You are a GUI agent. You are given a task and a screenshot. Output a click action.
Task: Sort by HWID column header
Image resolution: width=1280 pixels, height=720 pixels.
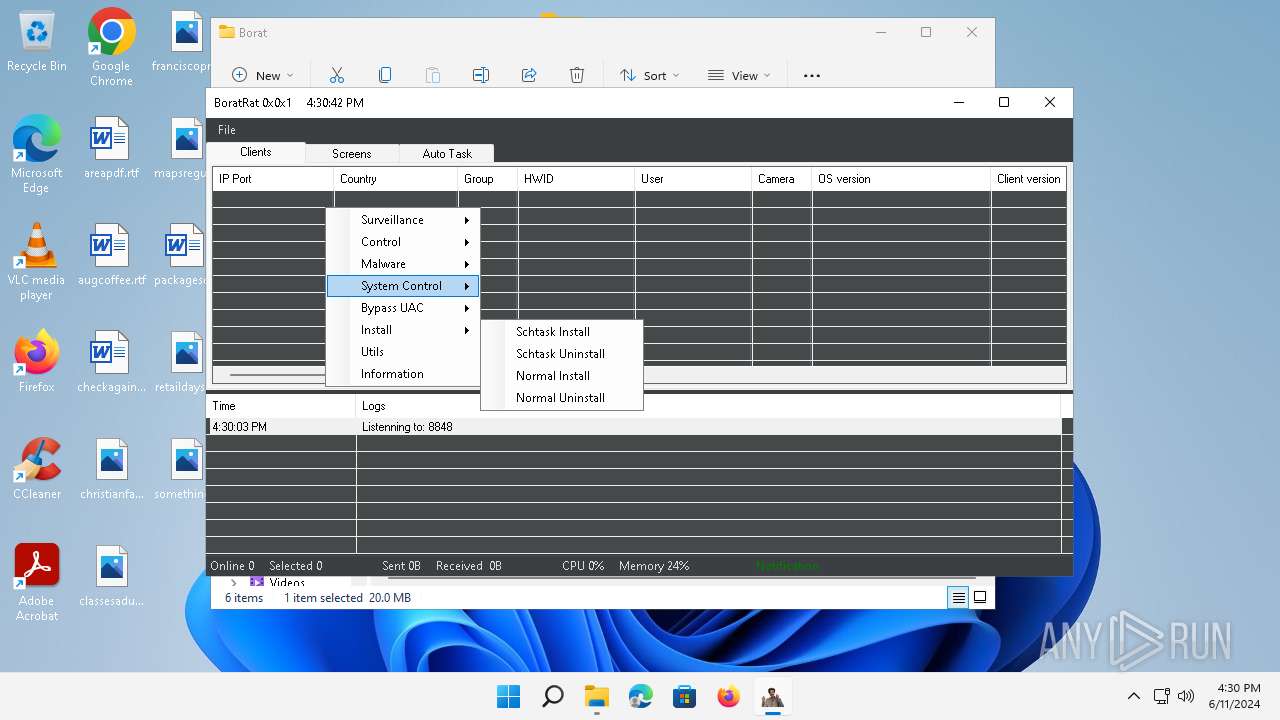[576, 179]
